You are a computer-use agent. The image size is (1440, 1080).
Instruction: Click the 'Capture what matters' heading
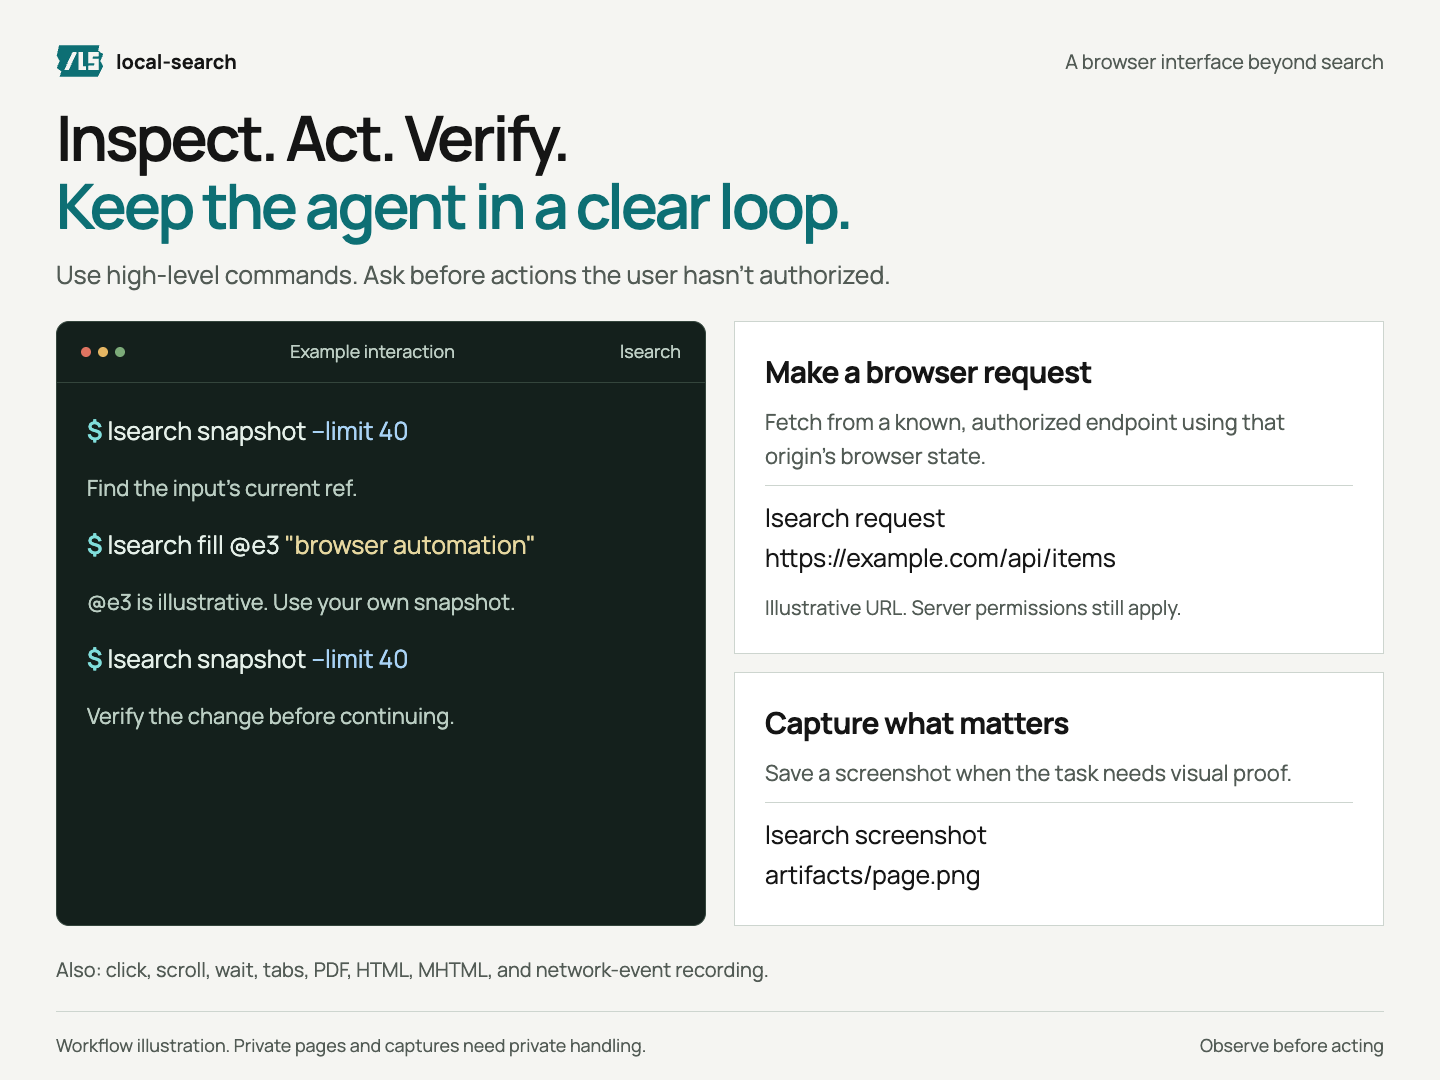[x=917, y=724]
